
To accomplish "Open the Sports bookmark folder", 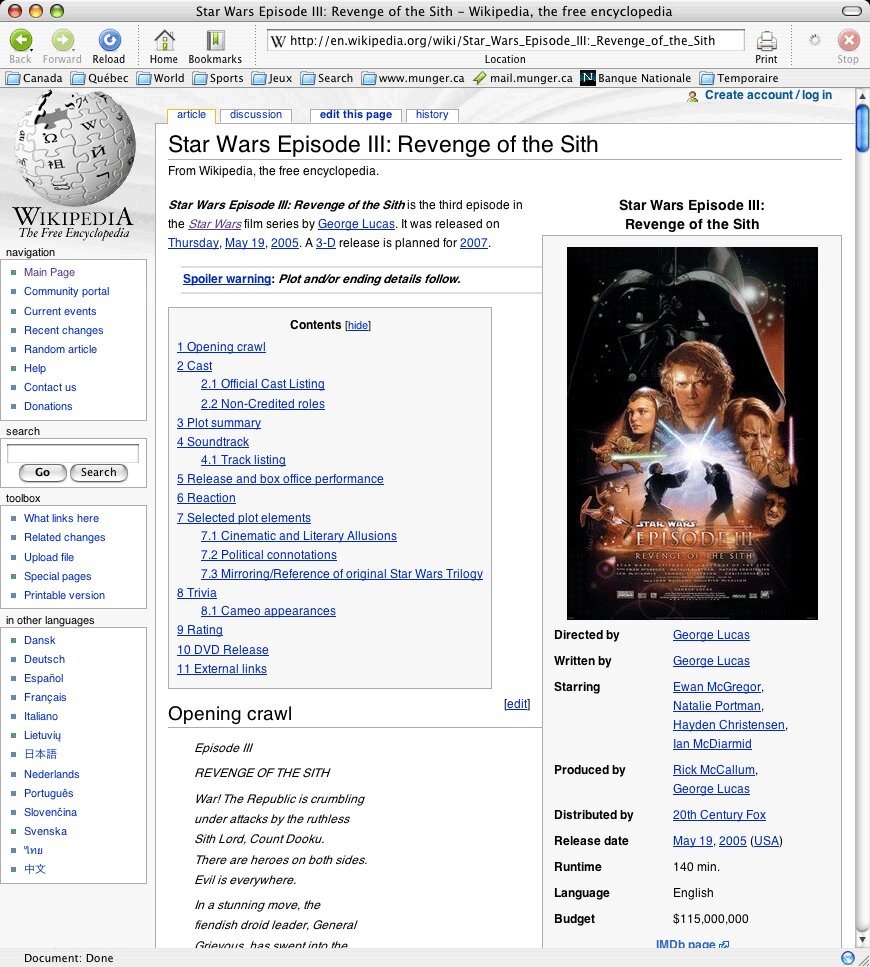I will click(x=218, y=78).
